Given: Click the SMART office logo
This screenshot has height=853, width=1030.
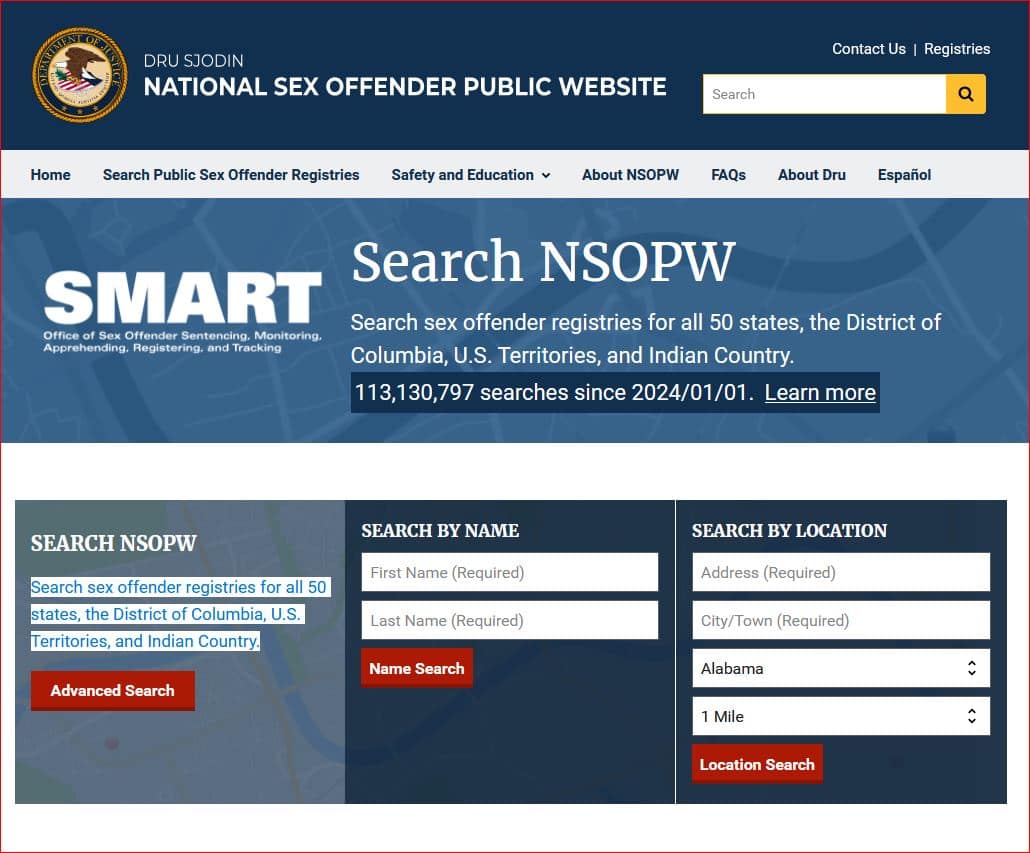Looking at the screenshot, I should (x=182, y=311).
